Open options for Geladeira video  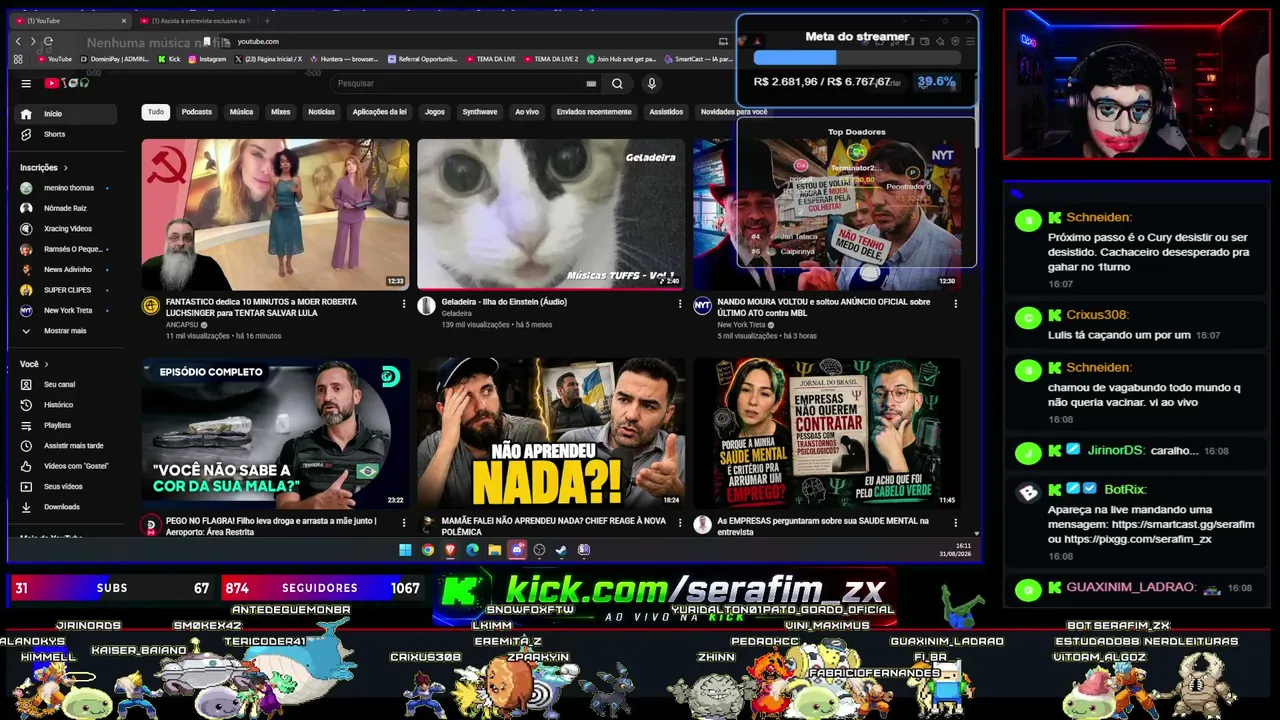(x=680, y=303)
